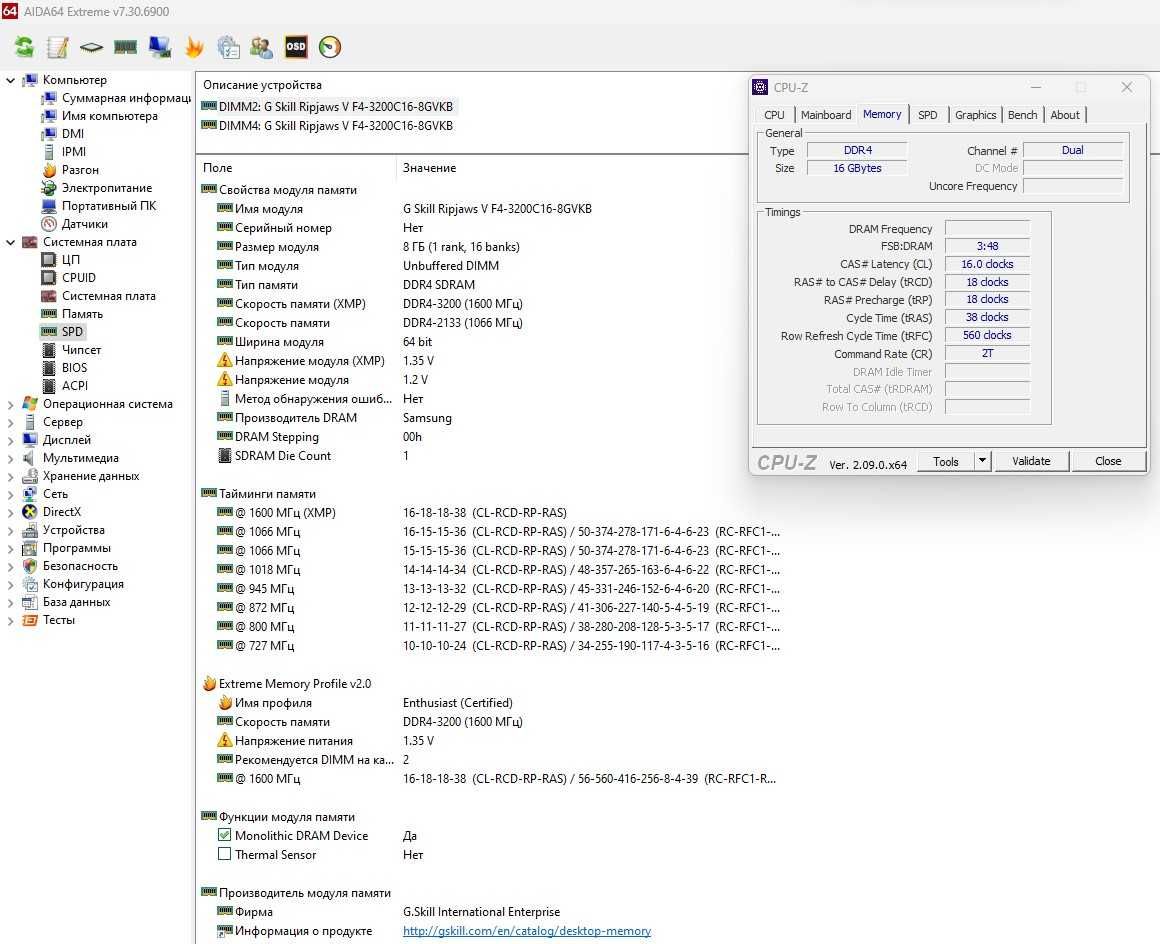Expand the Хранение данных node
The image size is (1160, 944).
pyautogui.click(x=10, y=476)
